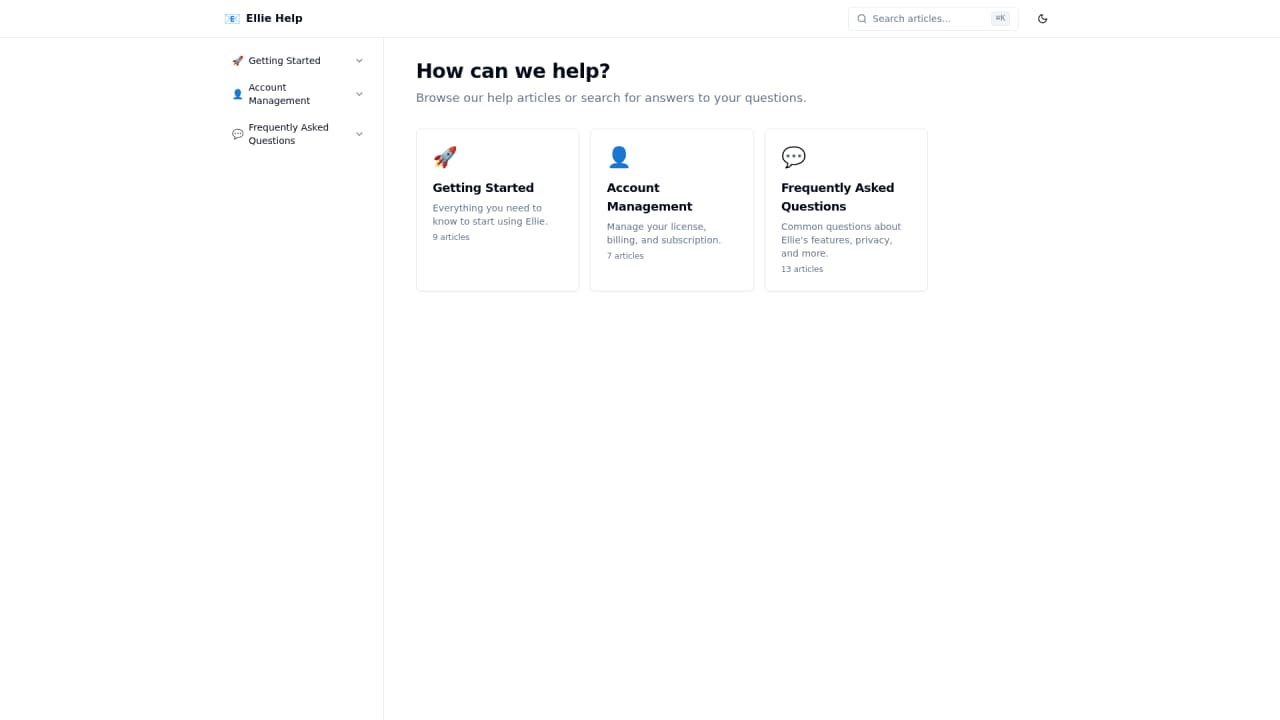Click 'Everything you need to know' description
Image resolution: width=1280 pixels, height=720 pixels.
click(490, 215)
